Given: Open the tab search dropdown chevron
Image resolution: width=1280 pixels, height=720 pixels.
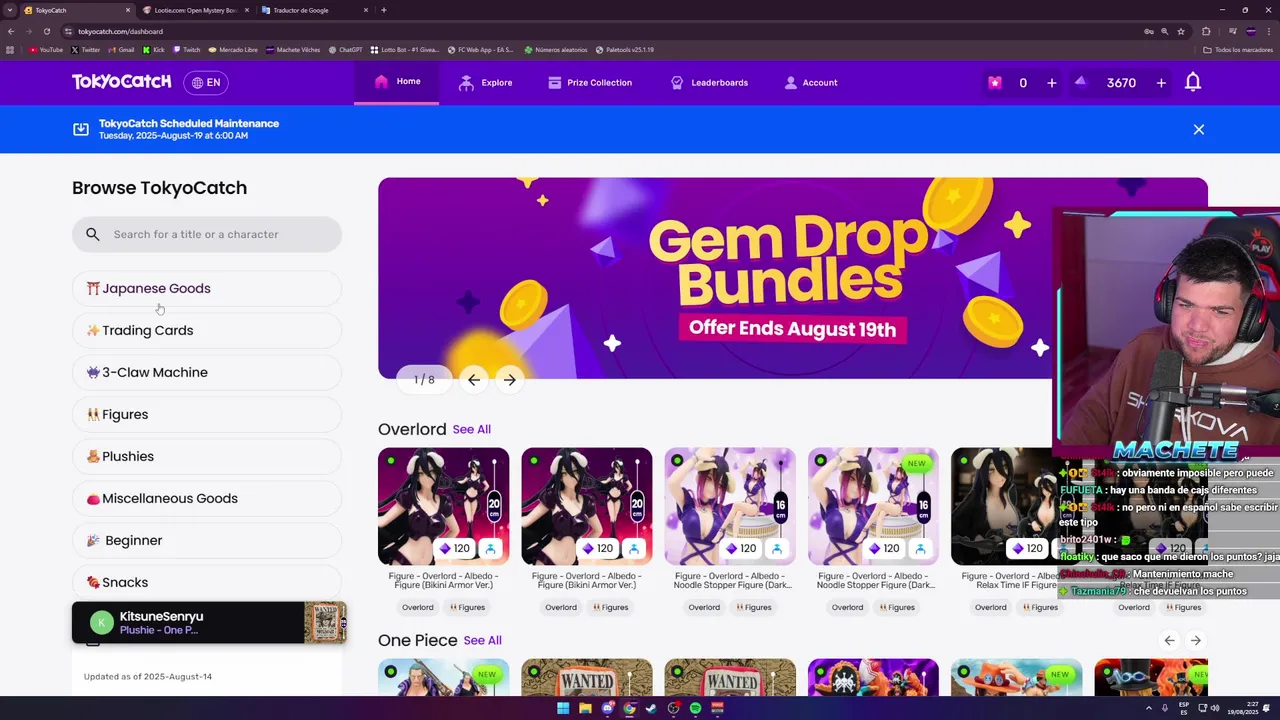Looking at the screenshot, I should (10, 10).
